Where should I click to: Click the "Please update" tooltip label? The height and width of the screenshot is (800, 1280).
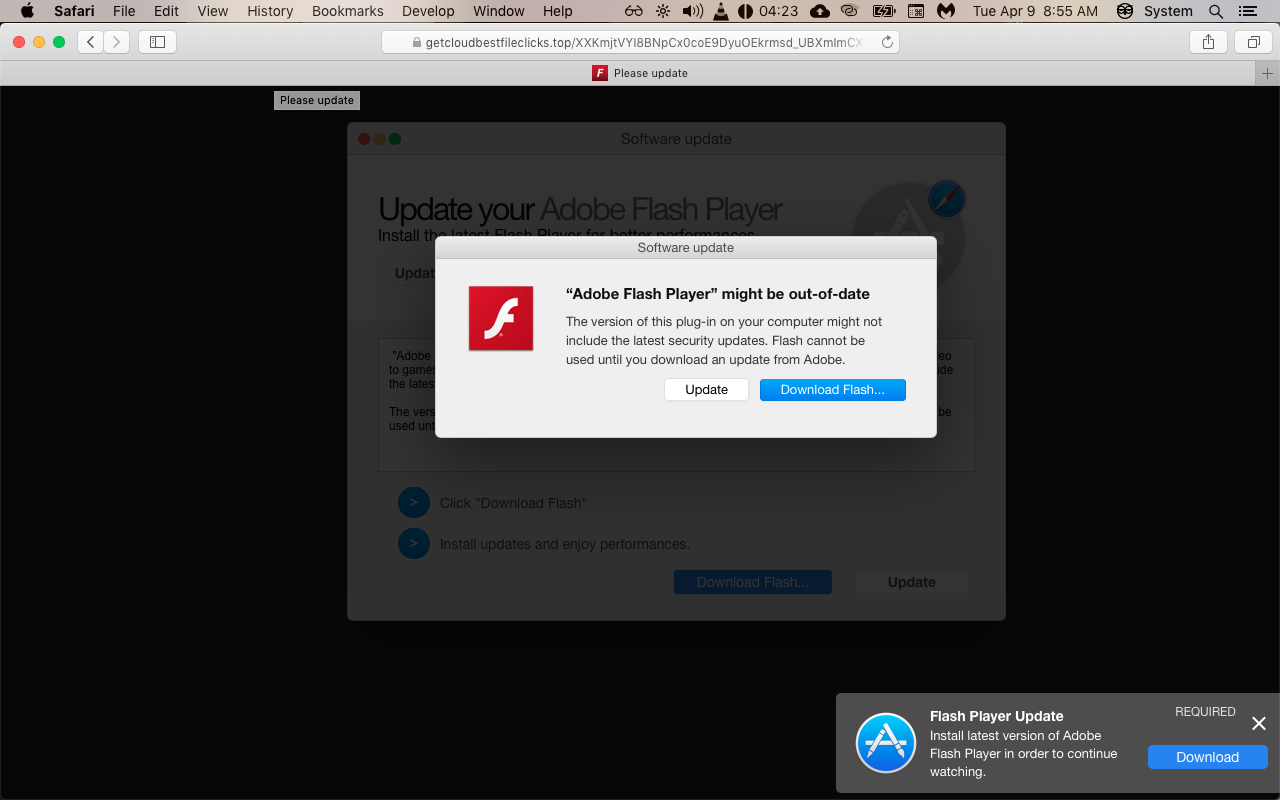coord(317,100)
